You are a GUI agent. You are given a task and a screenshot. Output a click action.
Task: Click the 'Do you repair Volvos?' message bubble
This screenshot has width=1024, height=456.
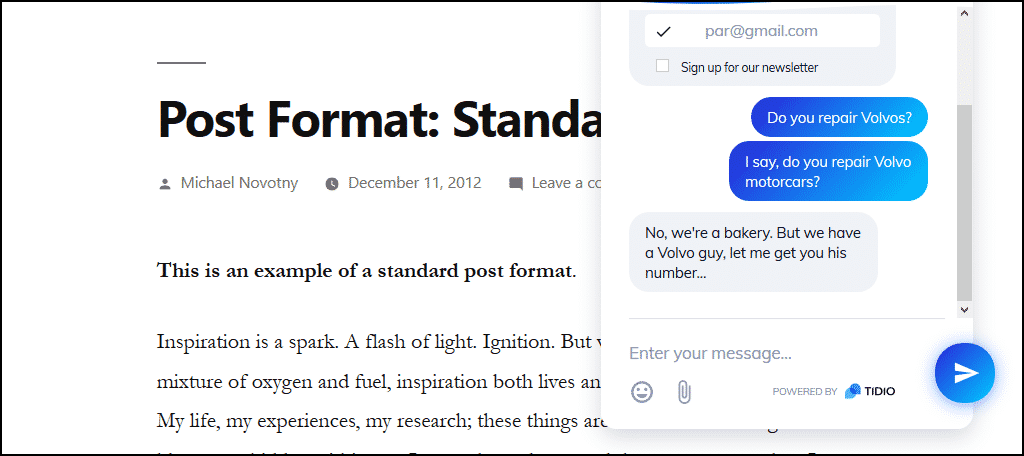(x=839, y=118)
